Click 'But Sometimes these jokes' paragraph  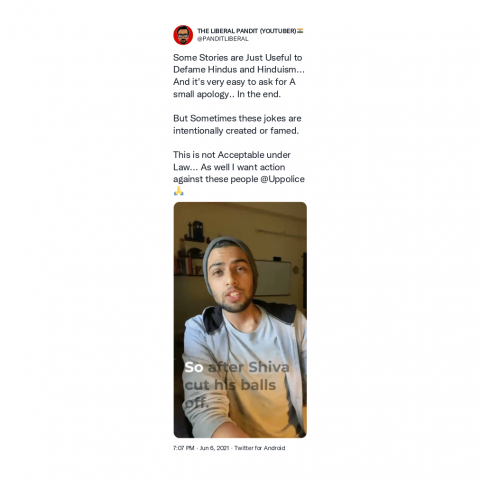[x=237, y=124]
